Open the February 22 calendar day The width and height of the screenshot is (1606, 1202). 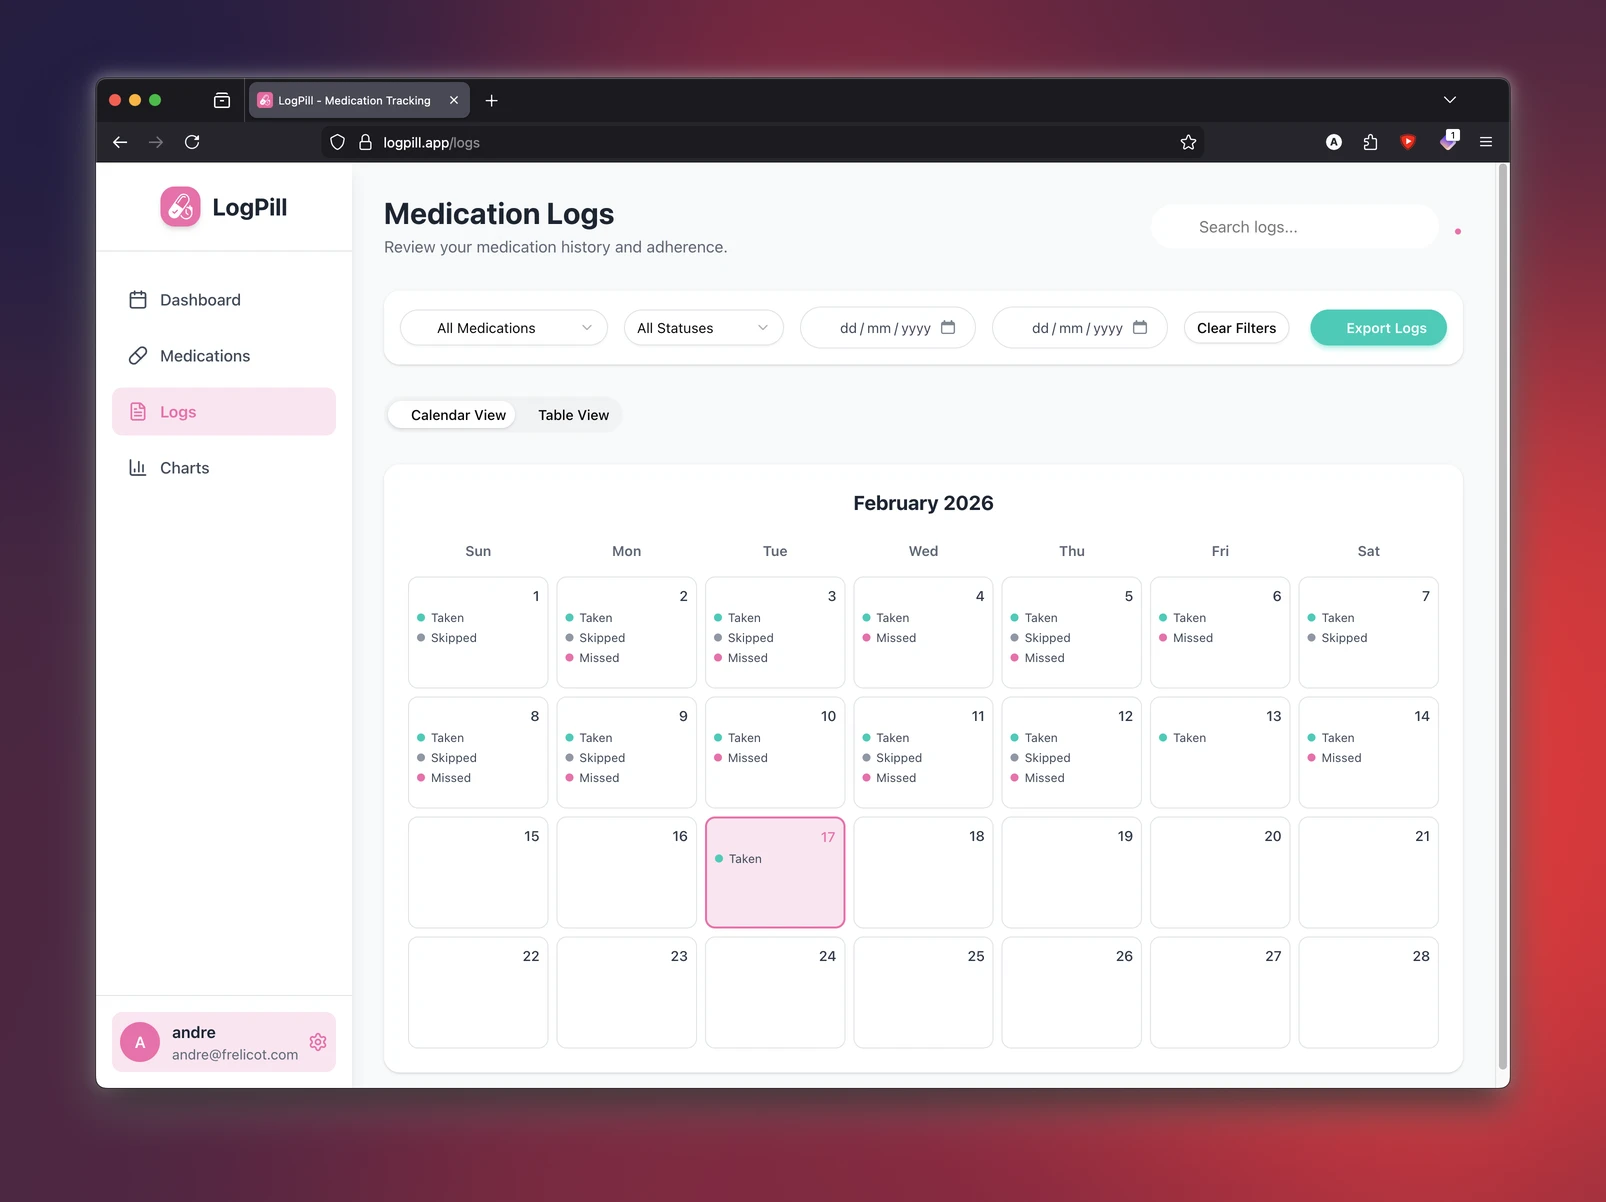(478, 992)
